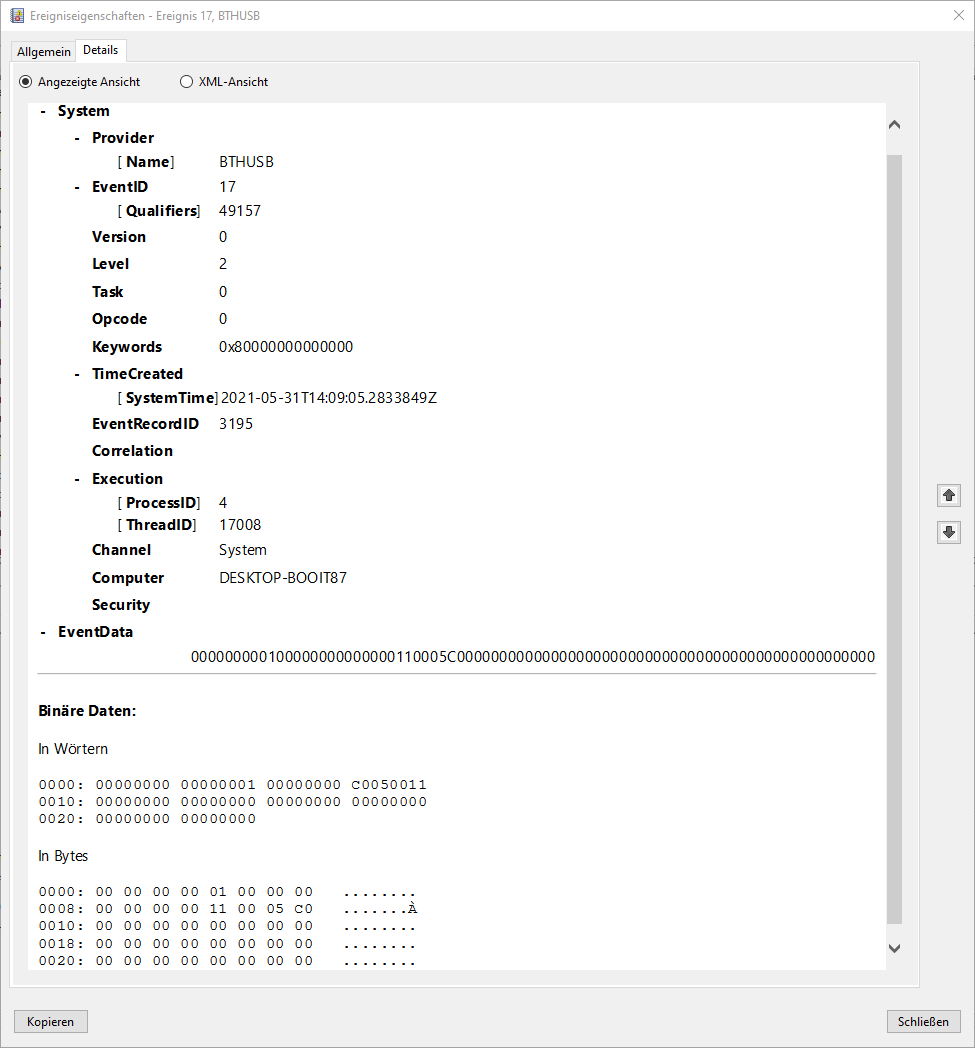This screenshot has width=975, height=1048.
Task: Click the scrollbar up arrow
Action: pos(895,125)
